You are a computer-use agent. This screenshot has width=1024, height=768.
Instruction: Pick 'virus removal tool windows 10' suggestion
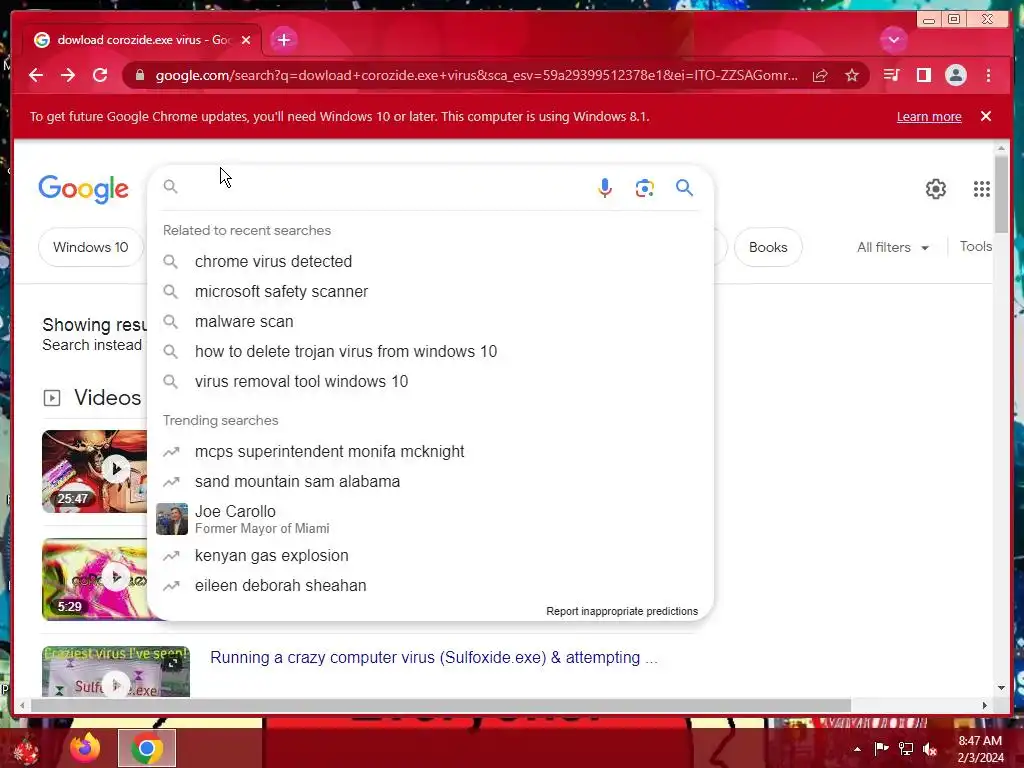[x=431, y=381]
